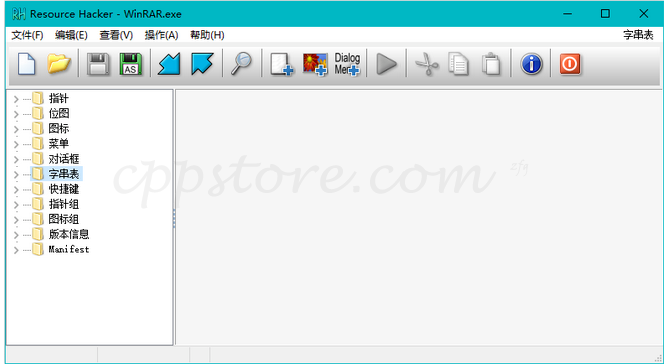Expand the 对话框 tree node
Viewport: 665px width, 364px height.
(16, 160)
